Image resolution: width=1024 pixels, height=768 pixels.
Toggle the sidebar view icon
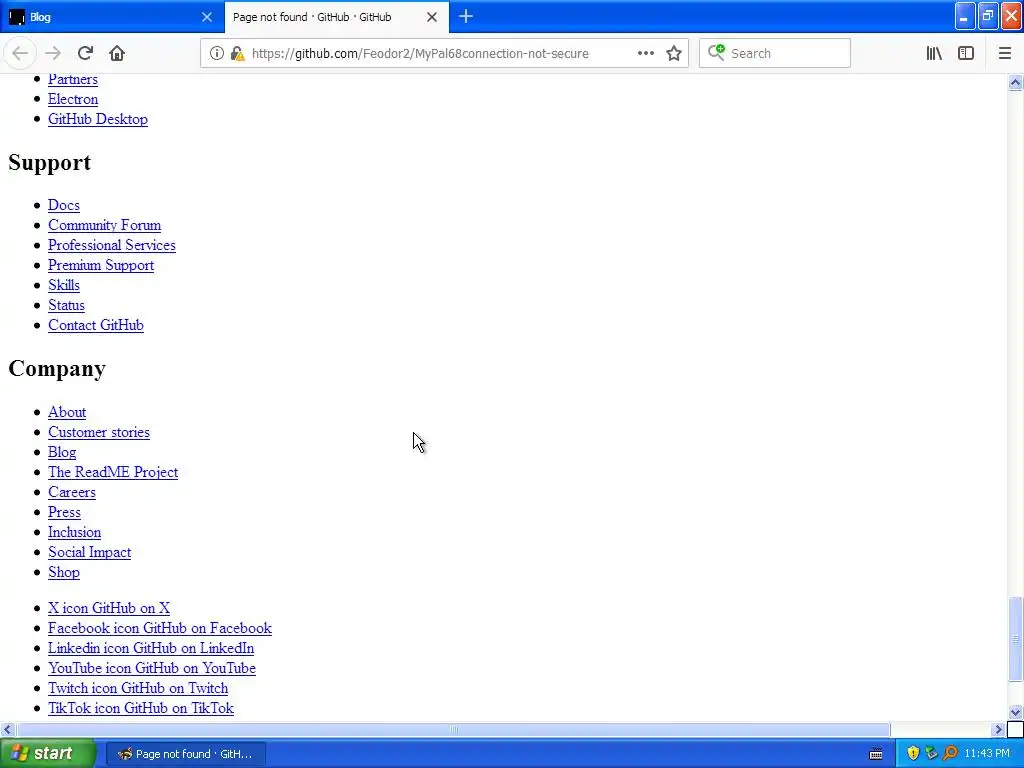click(x=966, y=54)
